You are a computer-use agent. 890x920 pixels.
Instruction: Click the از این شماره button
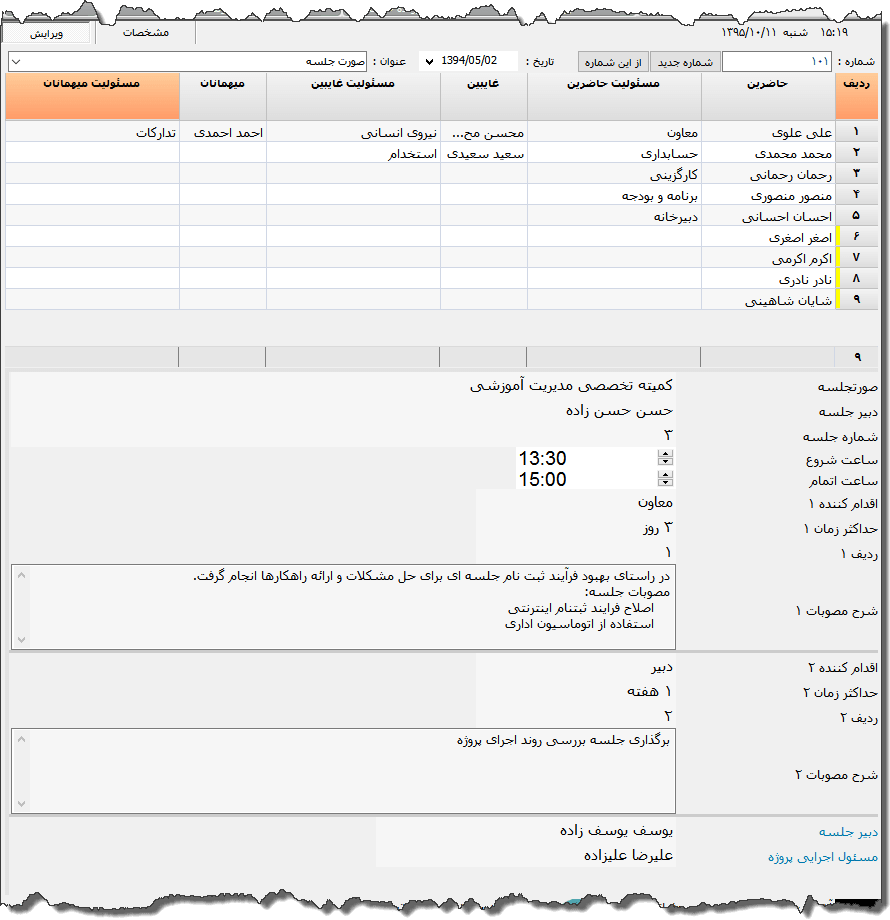(614, 62)
